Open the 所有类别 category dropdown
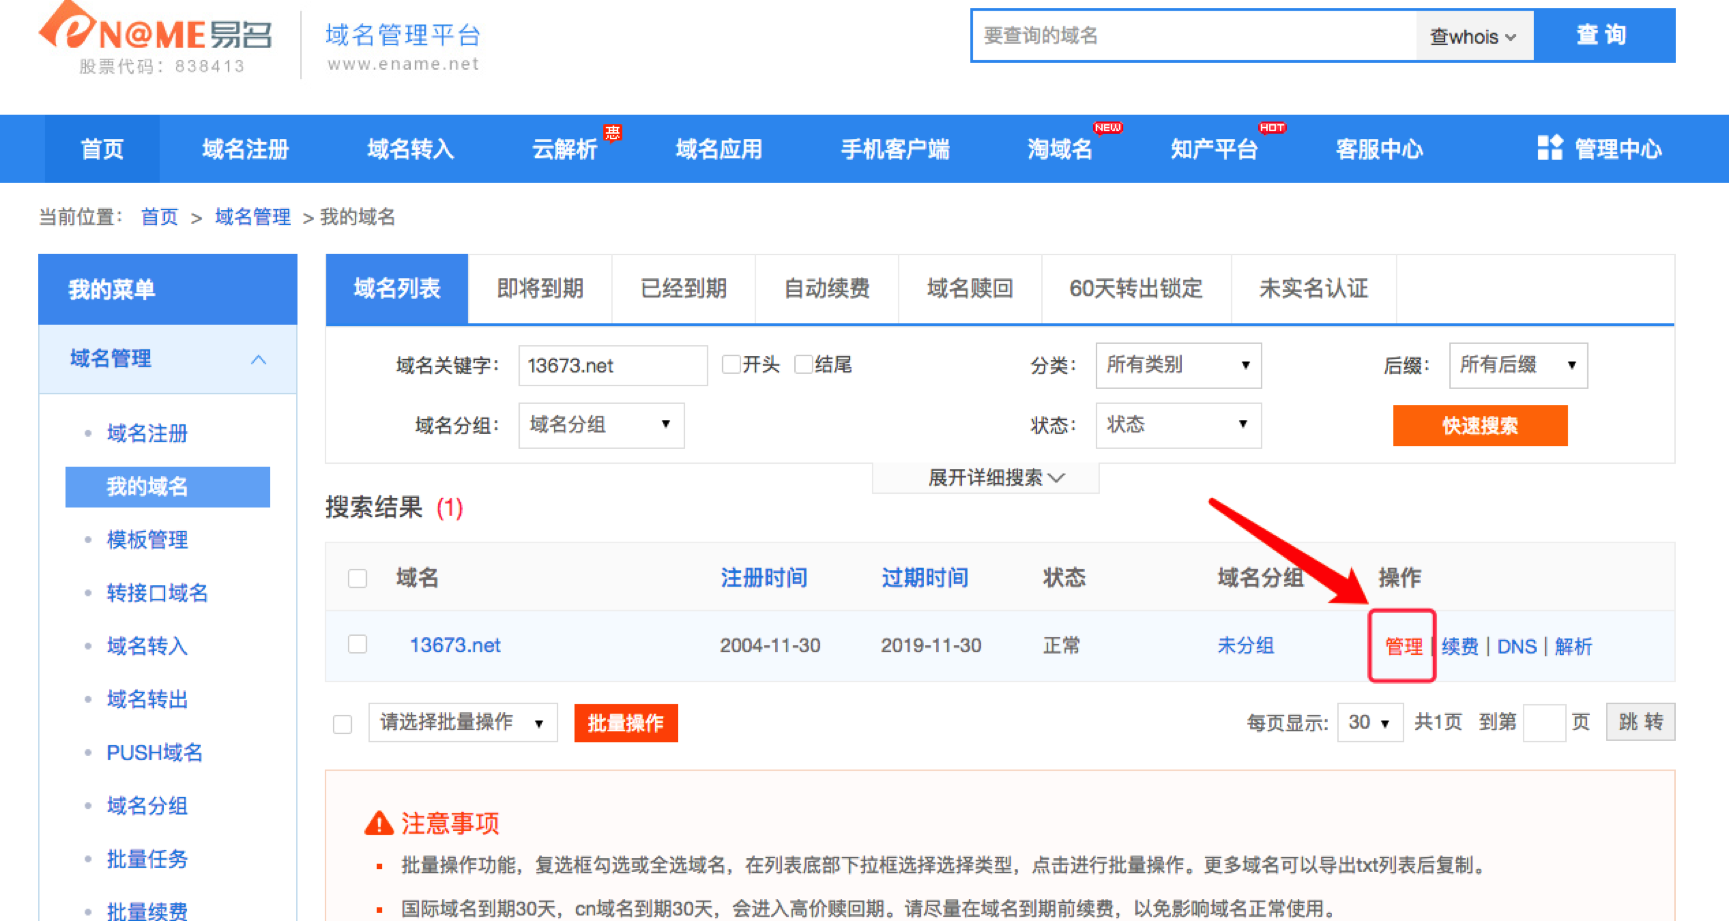This screenshot has width=1729, height=921. click(1178, 365)
